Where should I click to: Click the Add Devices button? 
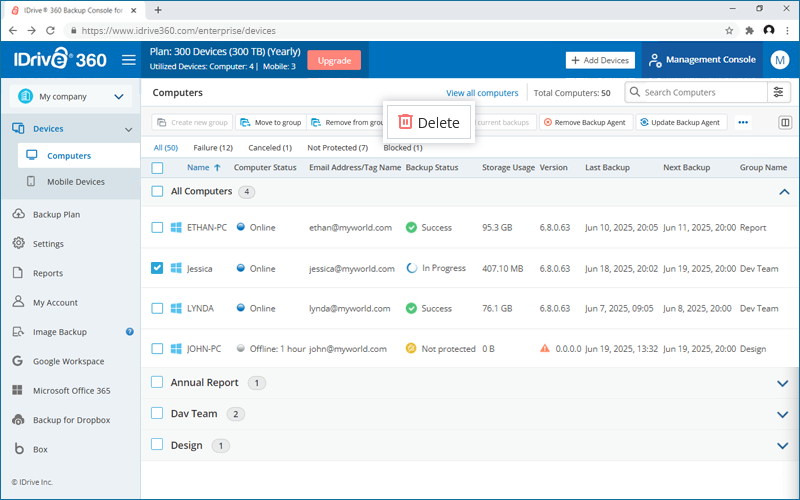pyautogui.click(x=600, y=60)
